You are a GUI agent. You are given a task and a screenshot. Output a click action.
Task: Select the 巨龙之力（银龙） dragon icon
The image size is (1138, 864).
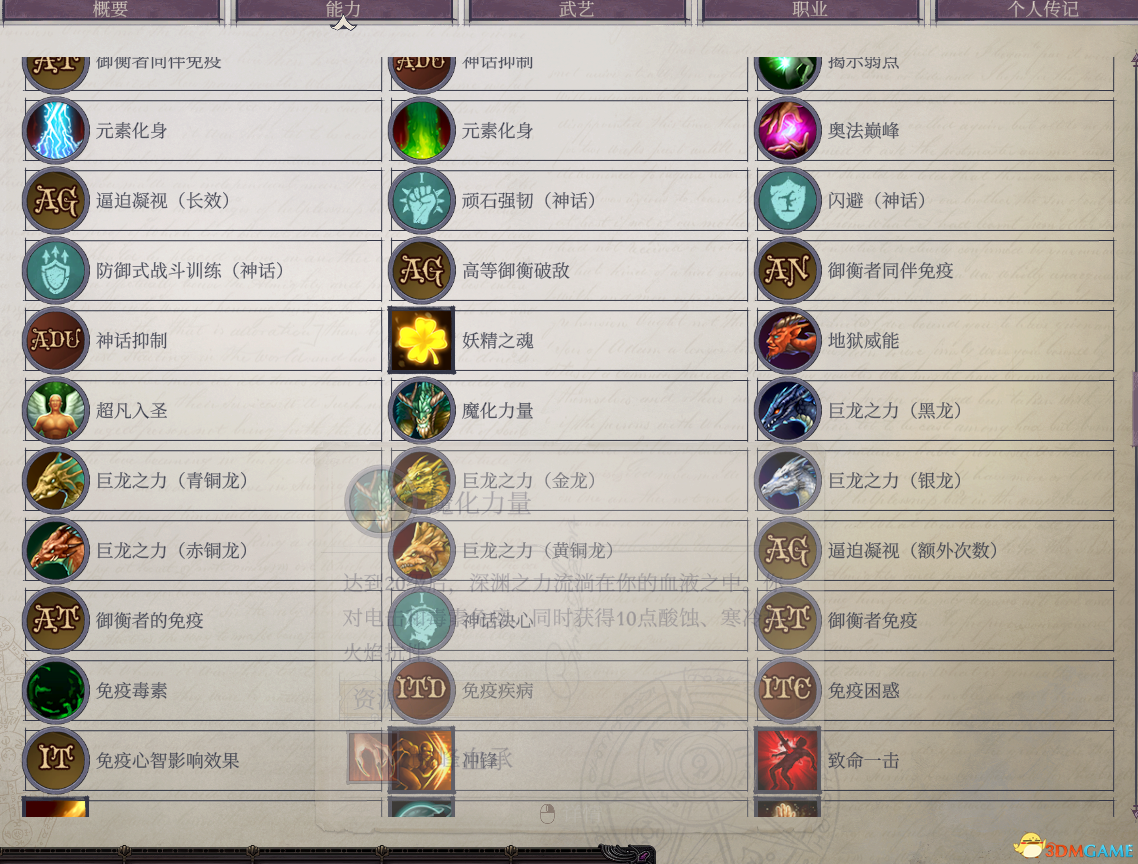[787, 480]
